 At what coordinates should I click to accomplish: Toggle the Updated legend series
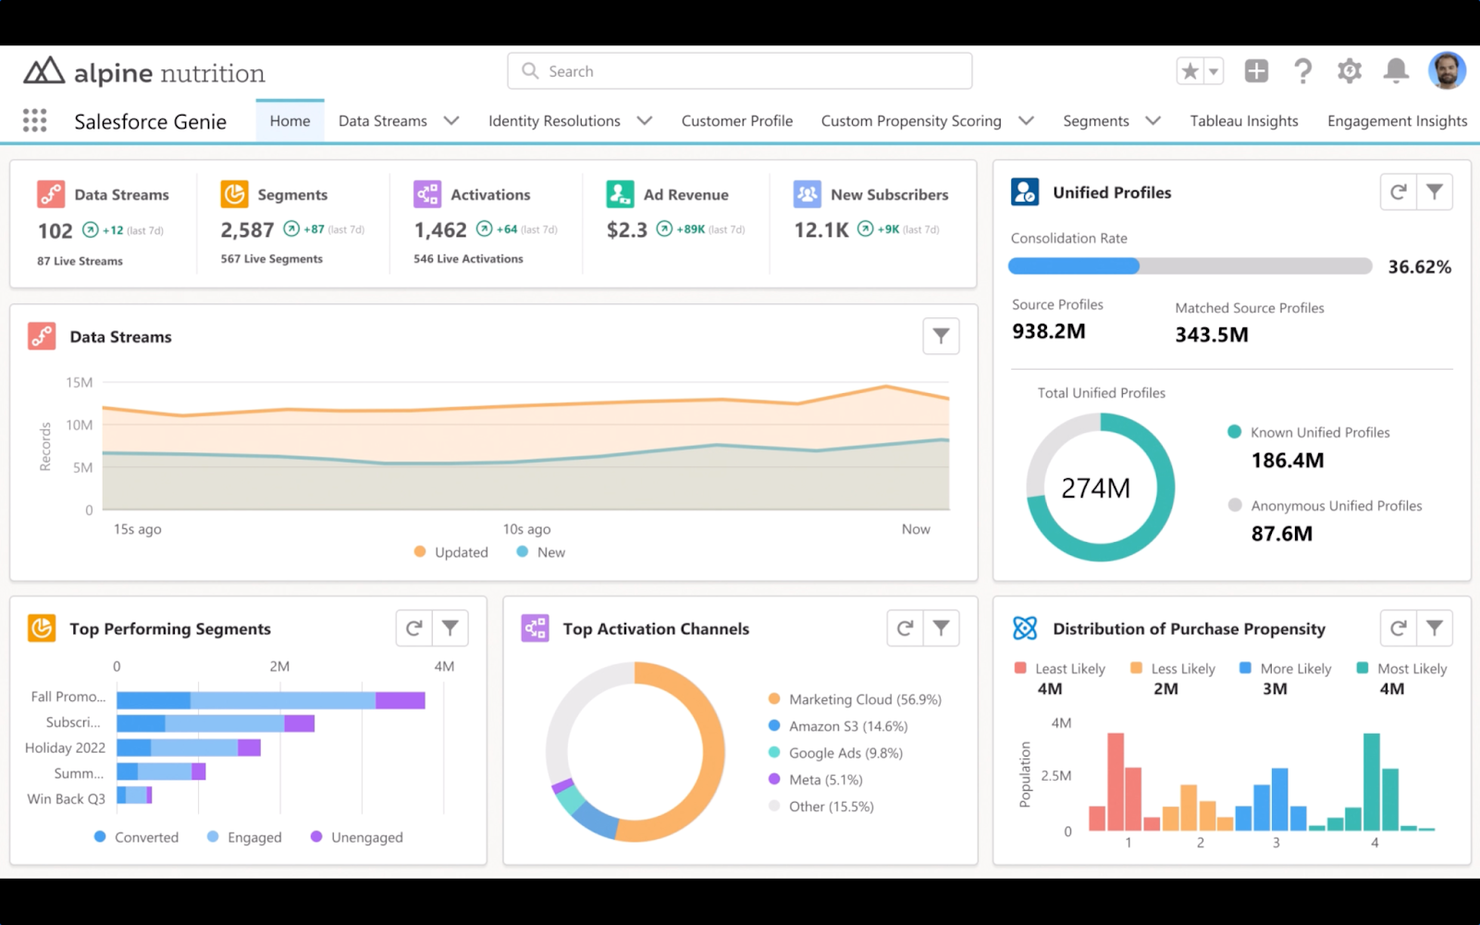click(x=451, y=552)
